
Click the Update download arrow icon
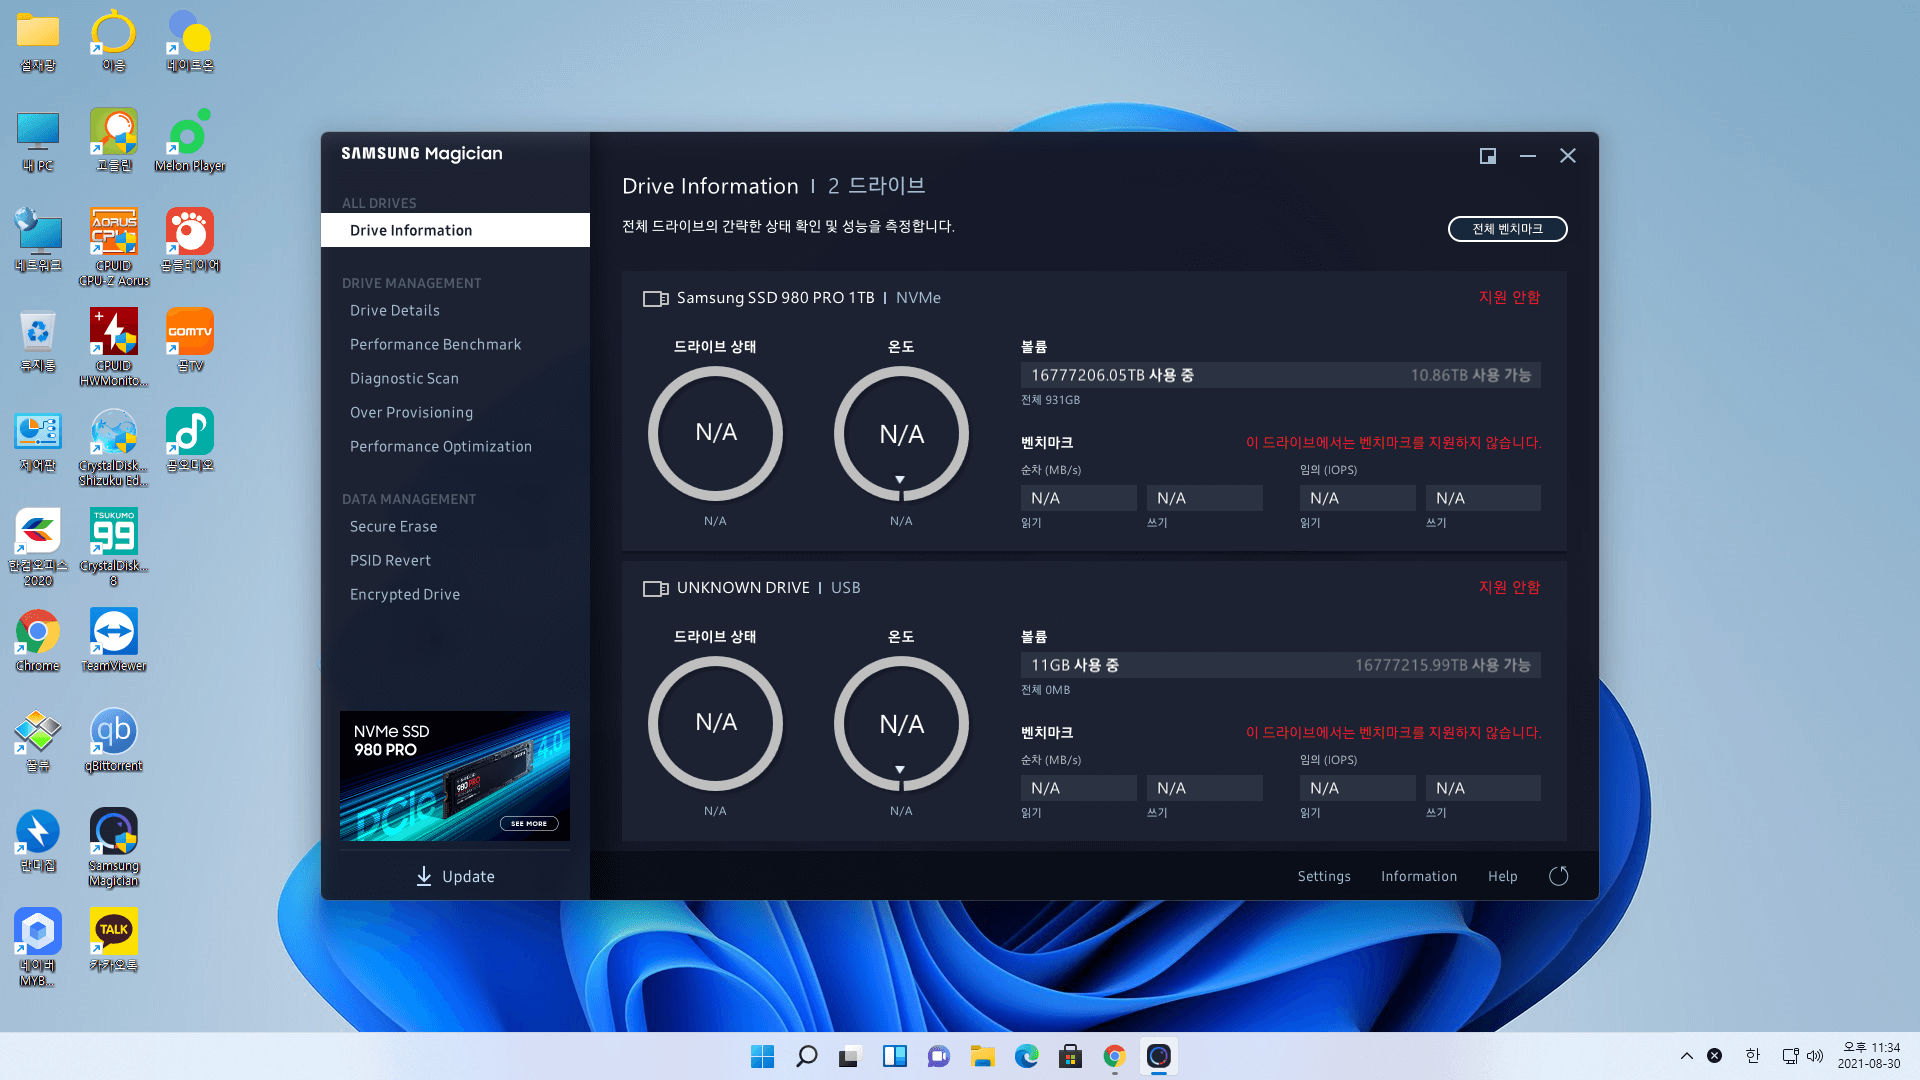click(424, 876)
